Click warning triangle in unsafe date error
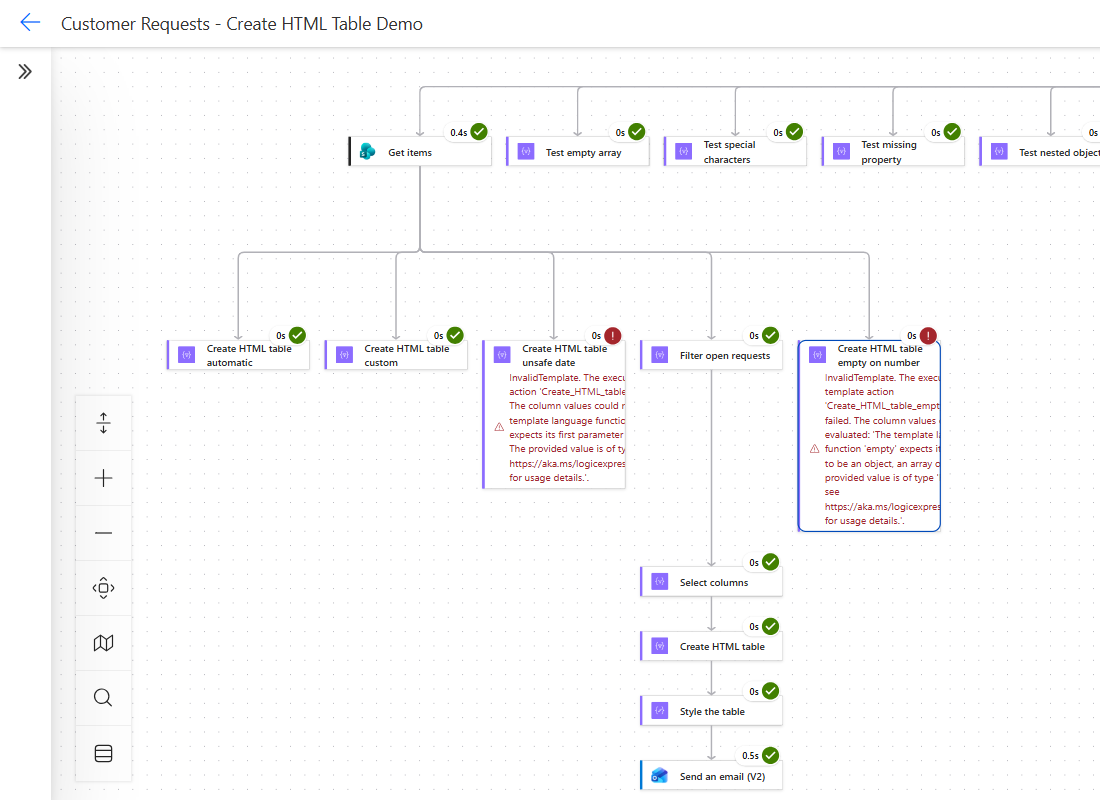 click(x=499, y=427)
